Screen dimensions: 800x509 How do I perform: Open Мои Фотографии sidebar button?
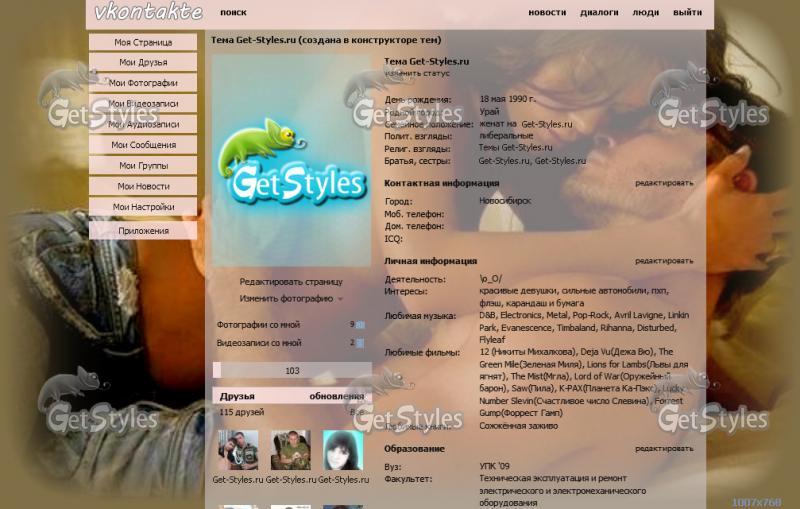tap(143, 83)
